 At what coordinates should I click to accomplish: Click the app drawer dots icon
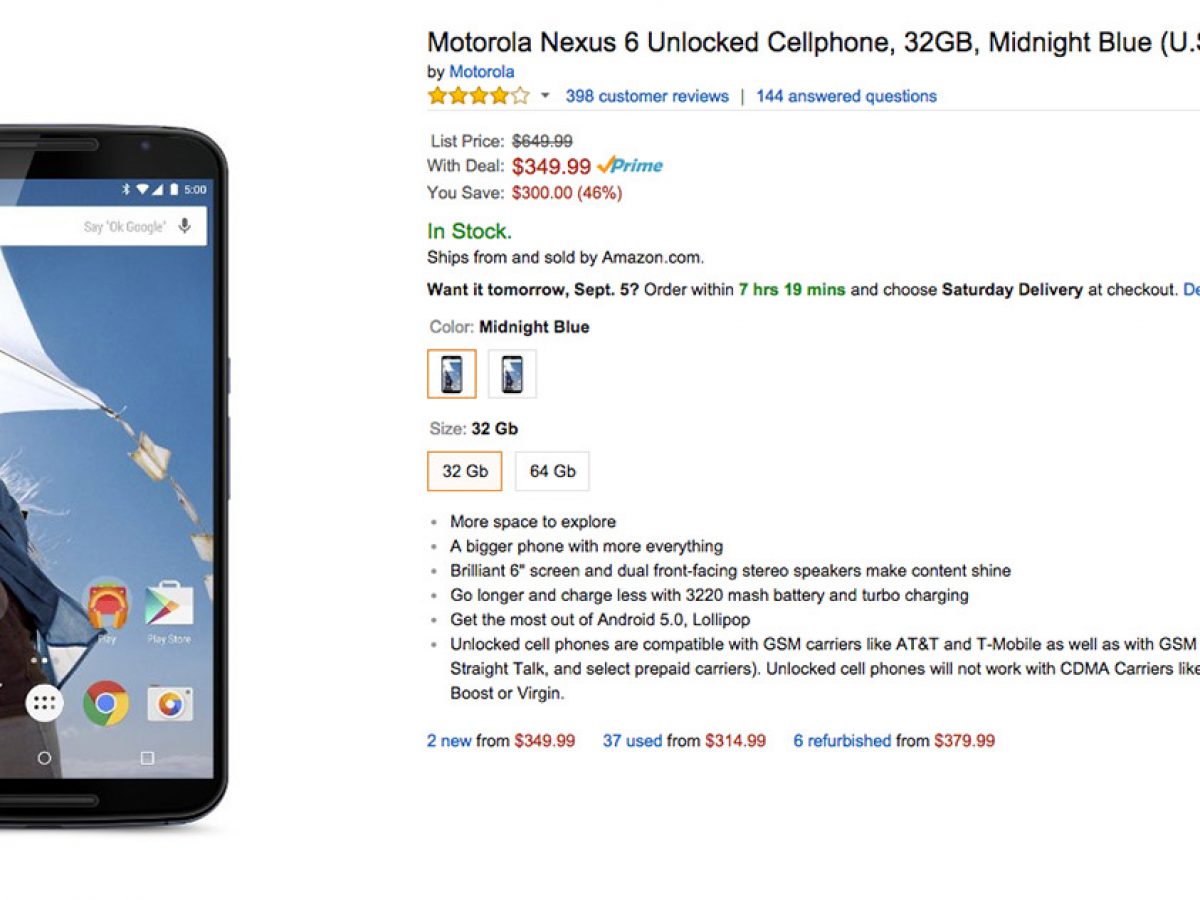[44, 703]
